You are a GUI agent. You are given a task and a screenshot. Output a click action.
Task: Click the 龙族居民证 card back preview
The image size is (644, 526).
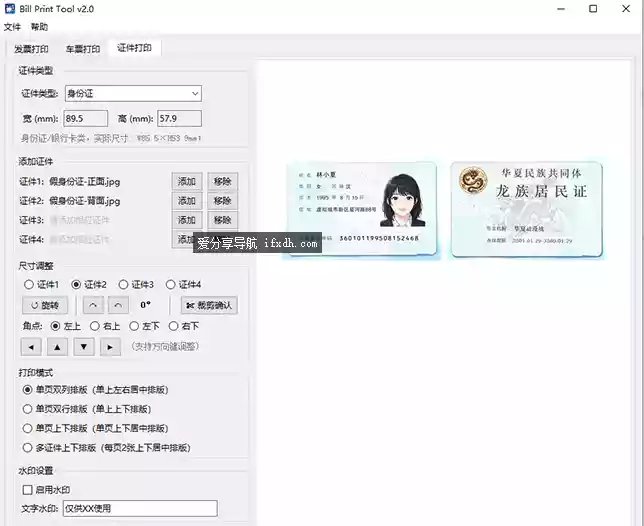(527, 209)
